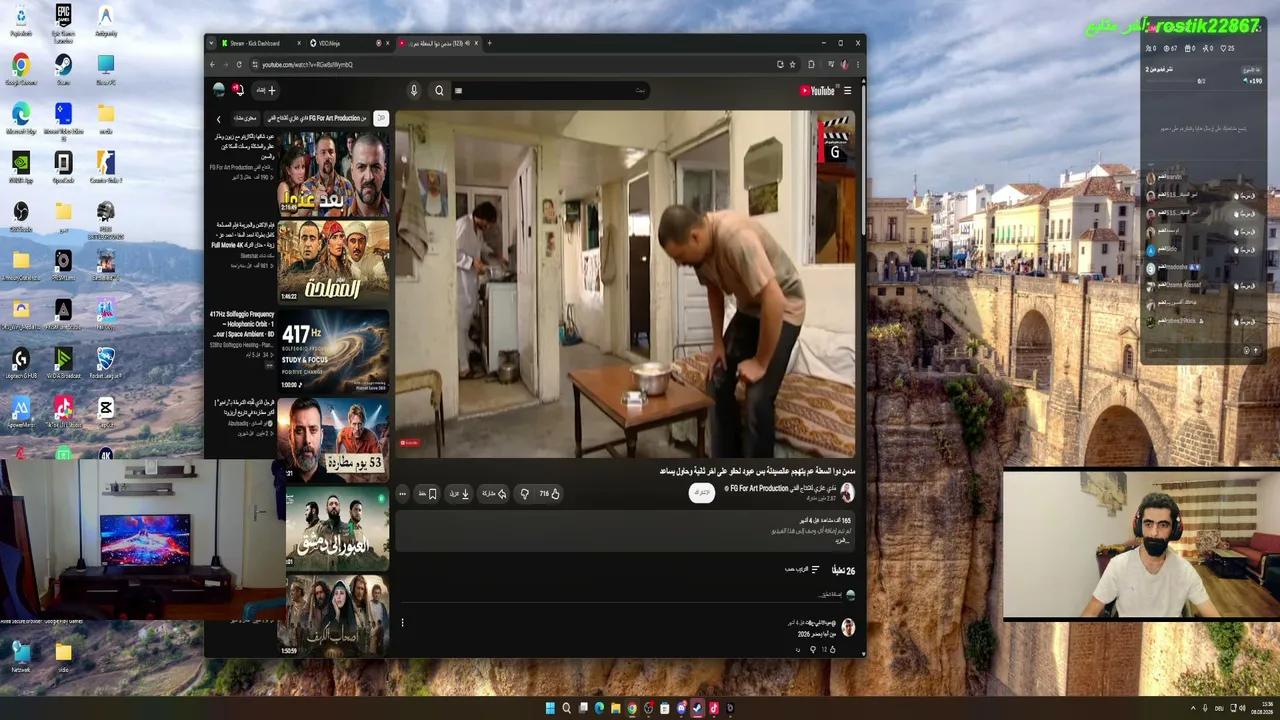The height and width of the screenshot is (720, 1280).
Task: Click the YouTube video player frame
Action: [626, 284]
